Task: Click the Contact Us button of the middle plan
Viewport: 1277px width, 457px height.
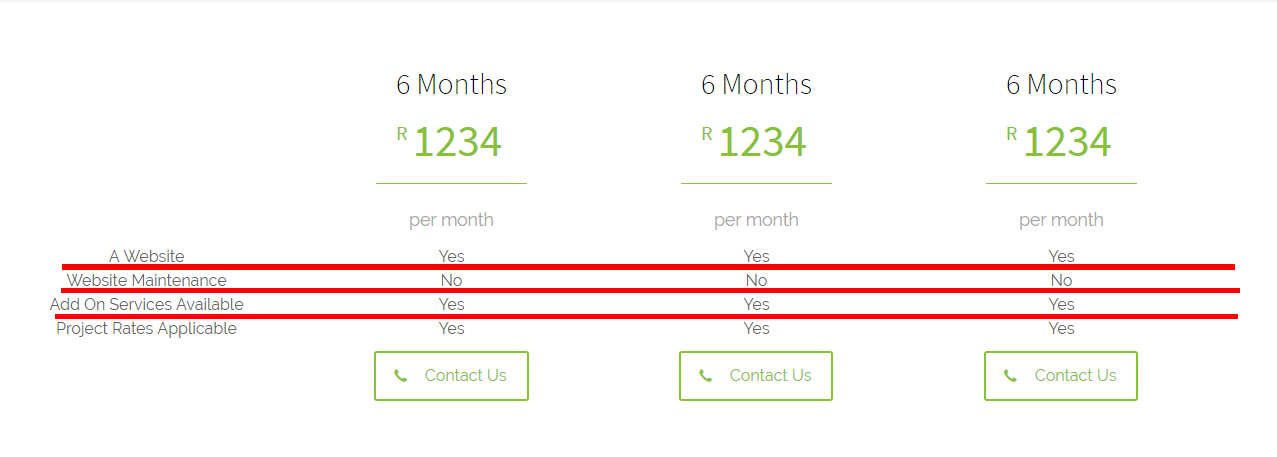Action: tap(756, 376)
